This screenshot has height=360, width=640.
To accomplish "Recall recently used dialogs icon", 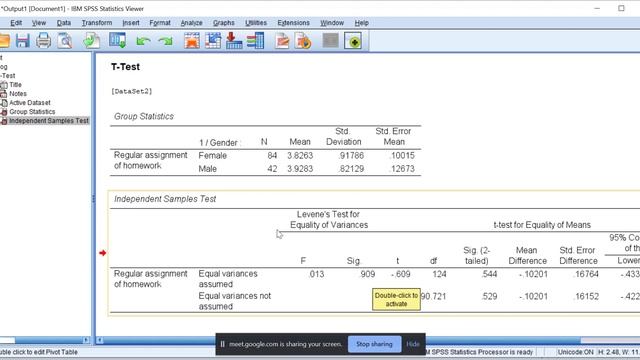I will [x=118, y=41].
